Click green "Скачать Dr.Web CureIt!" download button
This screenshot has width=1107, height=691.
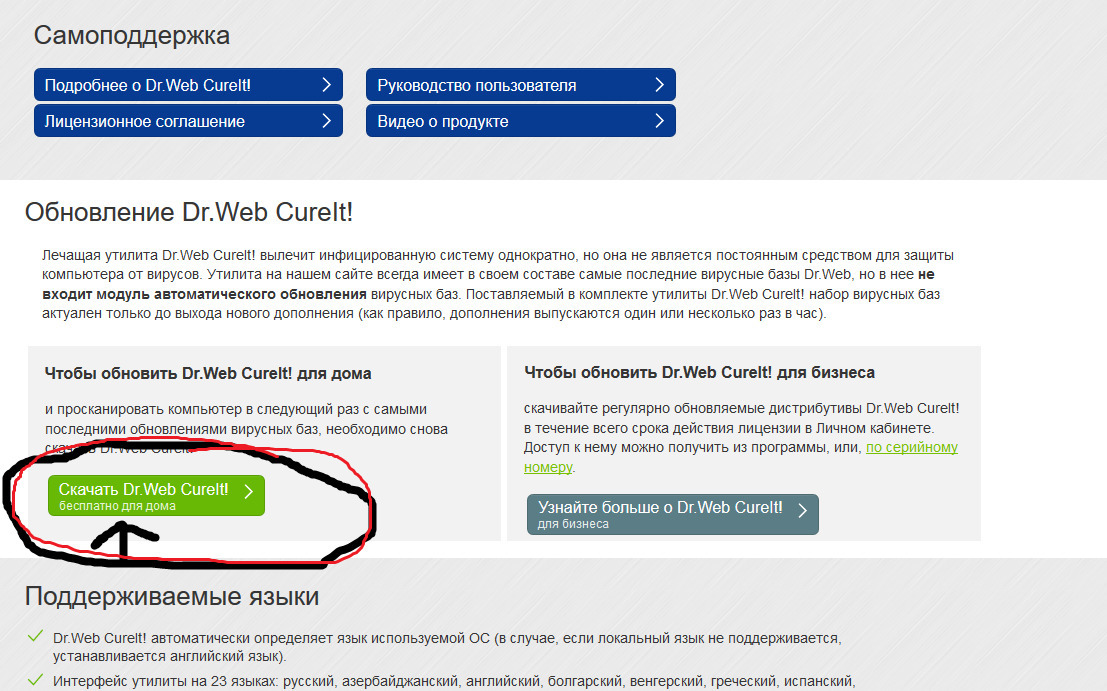pyautogui.click(x=156, y=495)
